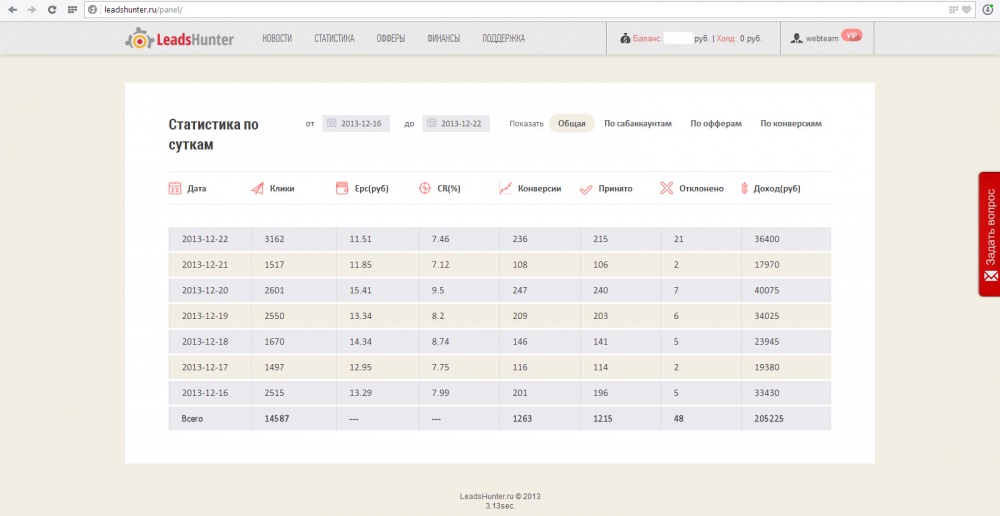Image resolution: width=1000 pixels, height=516 pixels.
Task: Switch to По конверсиям tab
Action: pos(791,124)
